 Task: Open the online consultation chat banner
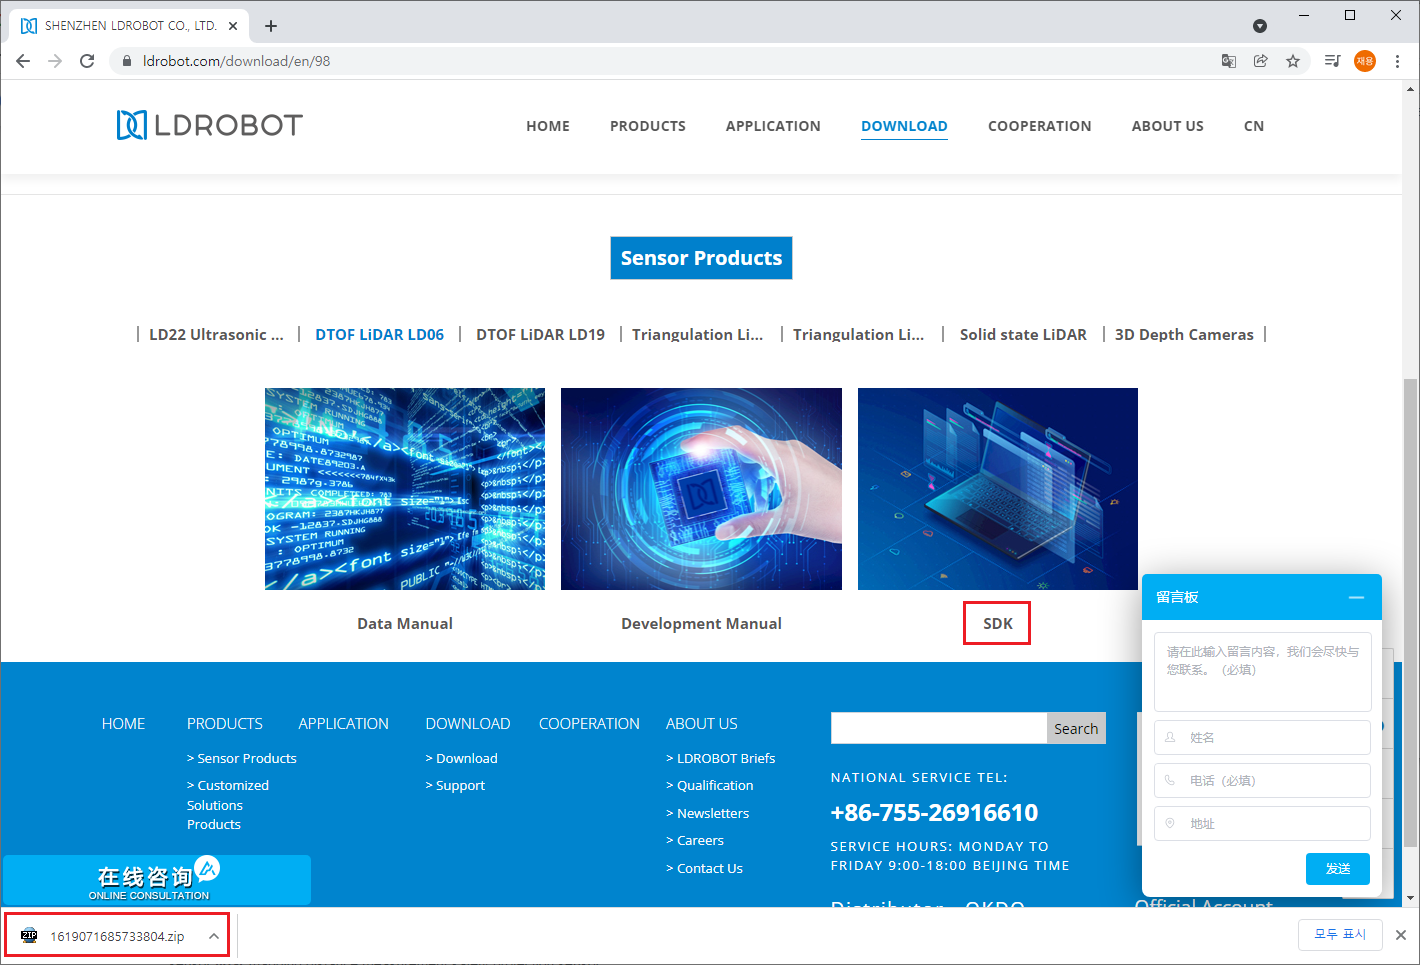tap(156, 880)
